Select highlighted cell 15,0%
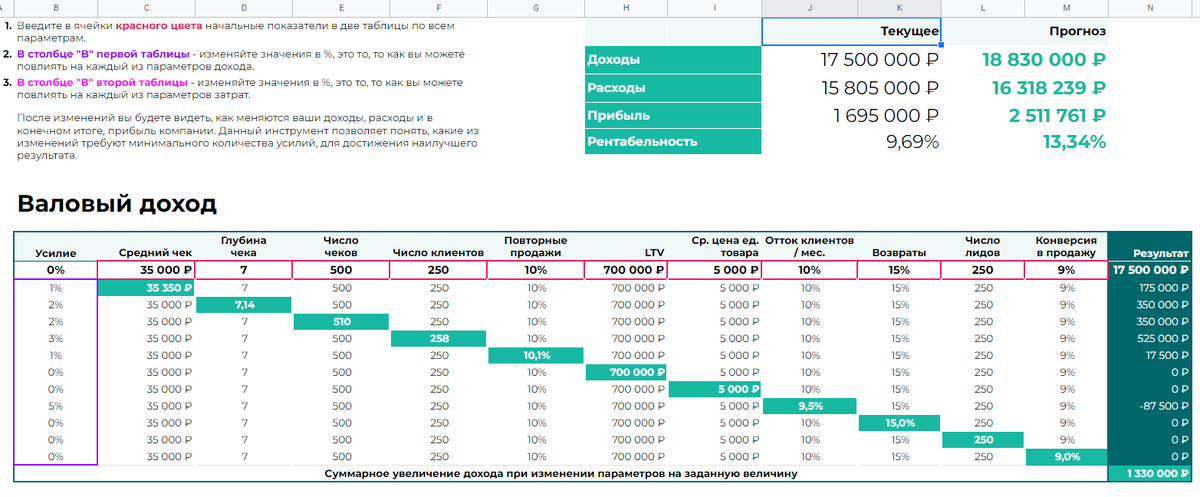Viewport: 1200px width, 497px height. click(899, 423)
